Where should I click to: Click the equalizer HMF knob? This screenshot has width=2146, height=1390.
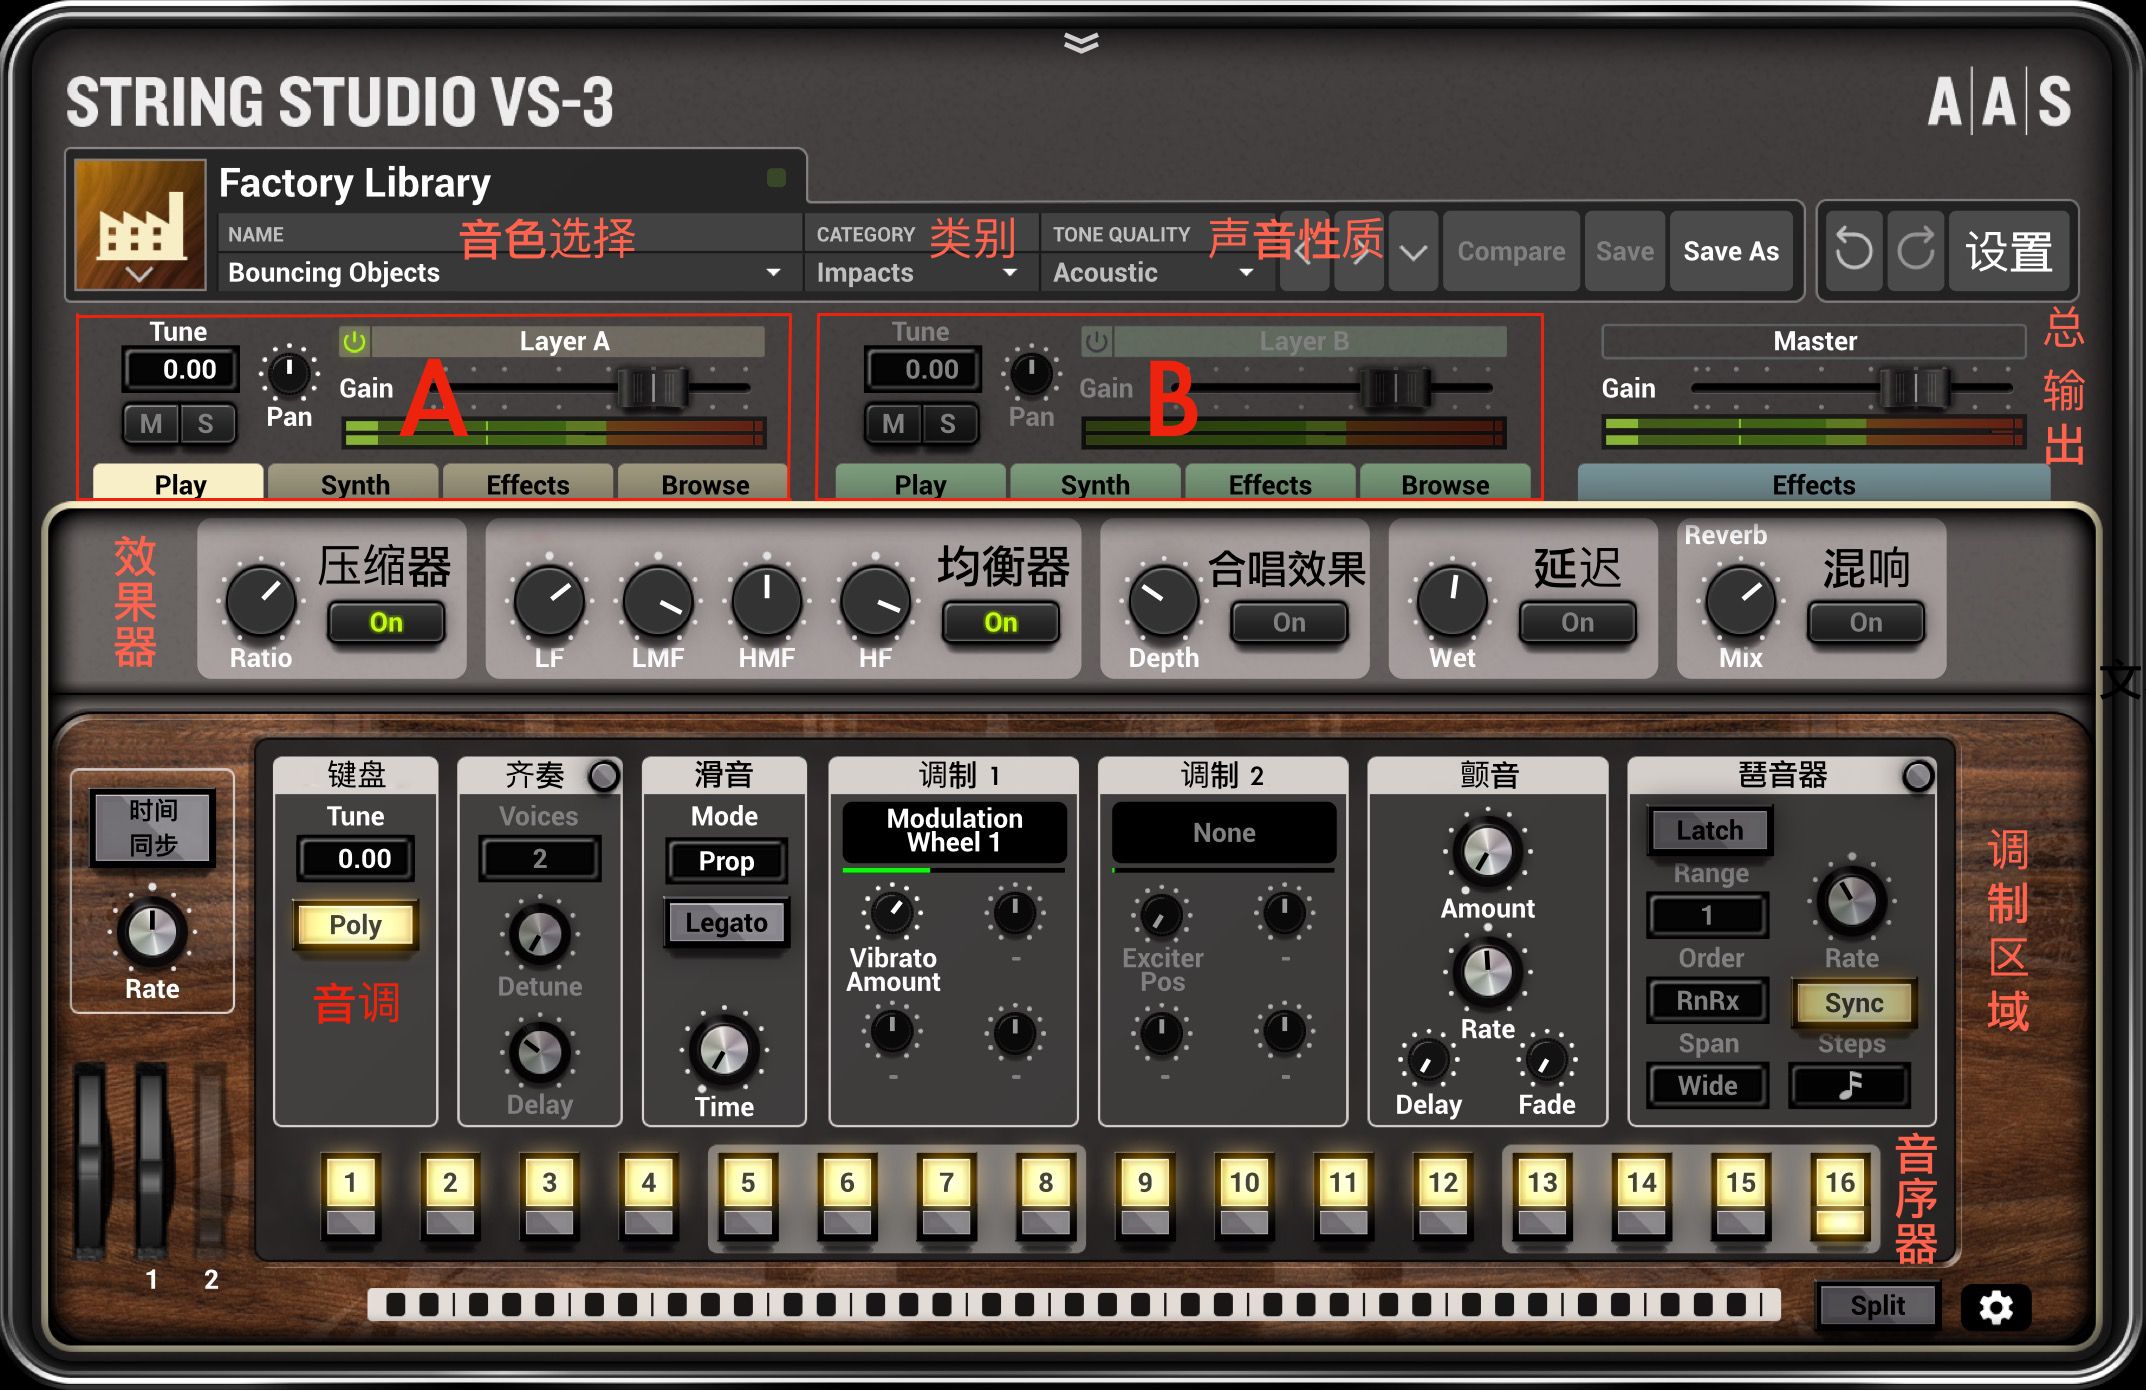click(x=767, y=600)
